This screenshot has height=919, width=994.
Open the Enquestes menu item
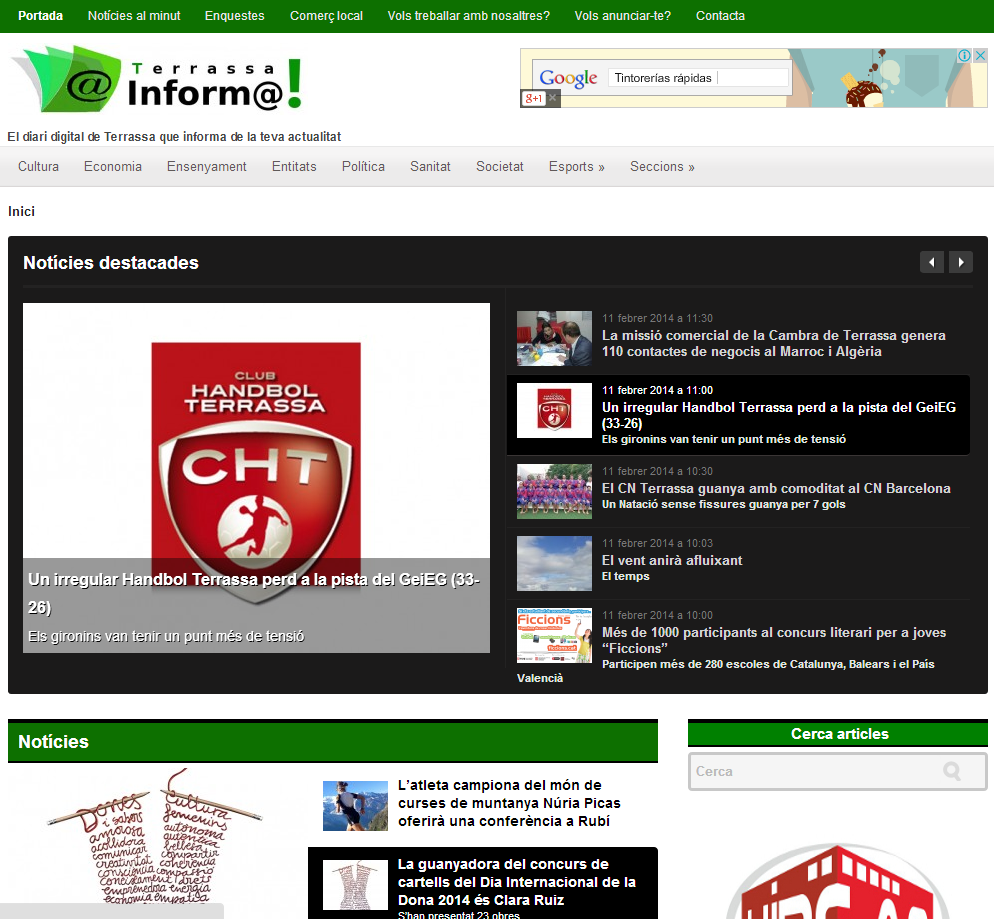click(235, 16)
